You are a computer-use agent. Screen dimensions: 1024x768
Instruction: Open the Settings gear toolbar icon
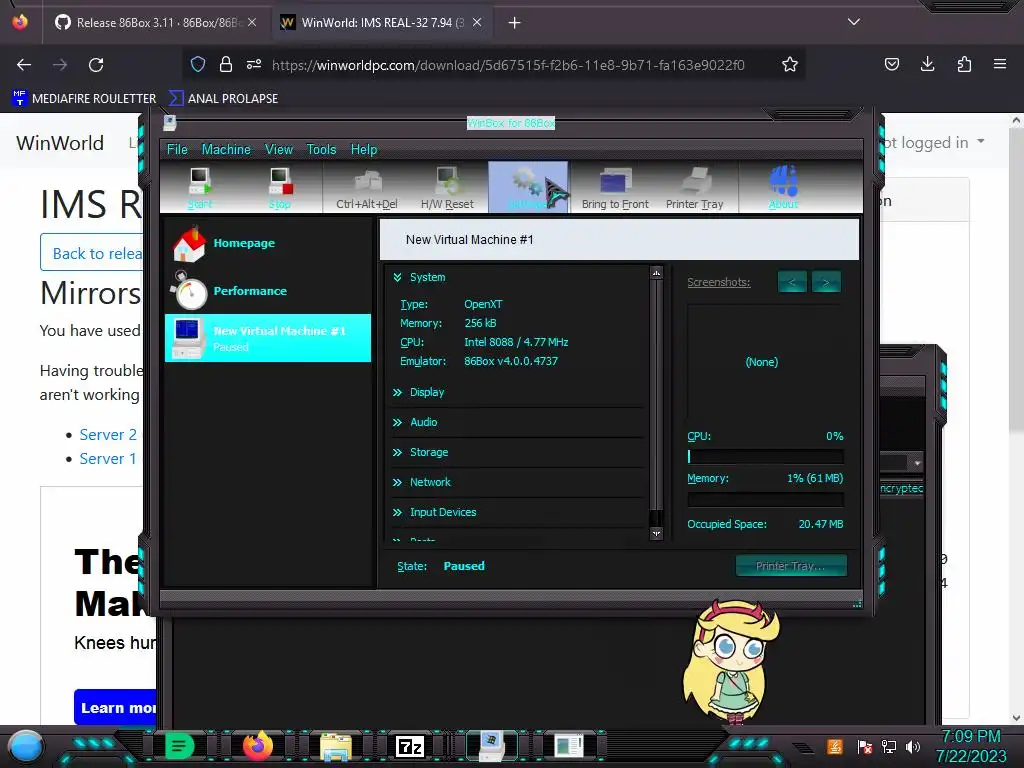click(x=528, y=187)
